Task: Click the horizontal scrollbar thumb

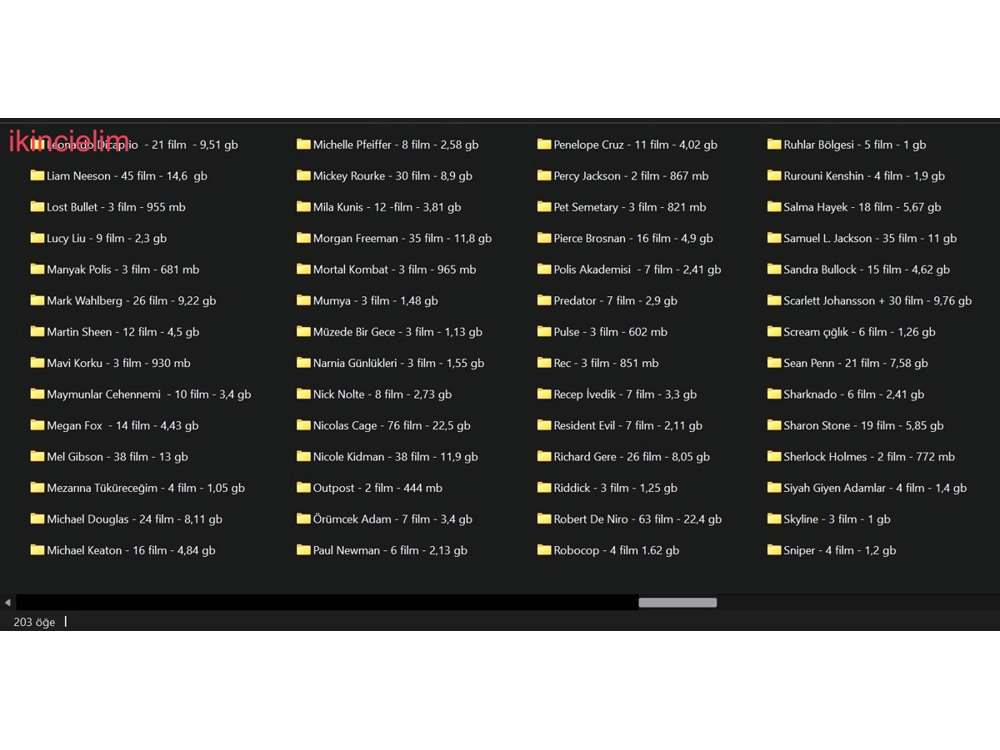Action: (677, 603)
